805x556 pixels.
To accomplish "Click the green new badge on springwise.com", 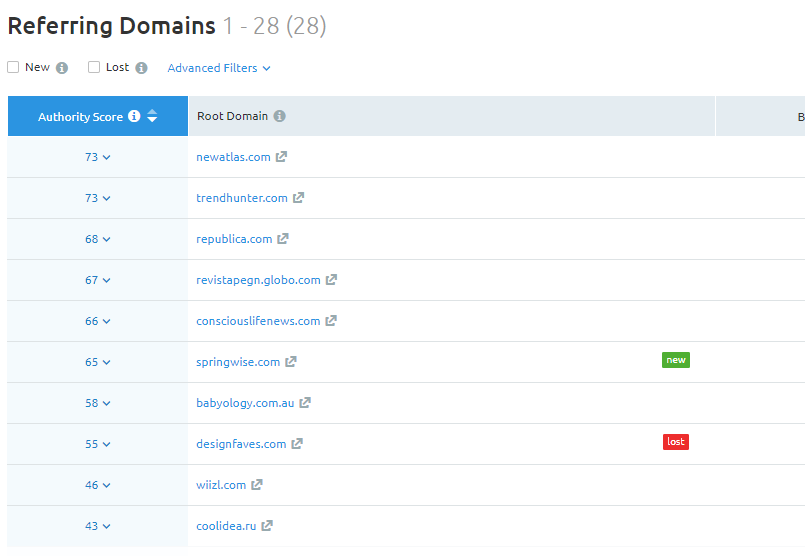I will click(x=676, y=360).
